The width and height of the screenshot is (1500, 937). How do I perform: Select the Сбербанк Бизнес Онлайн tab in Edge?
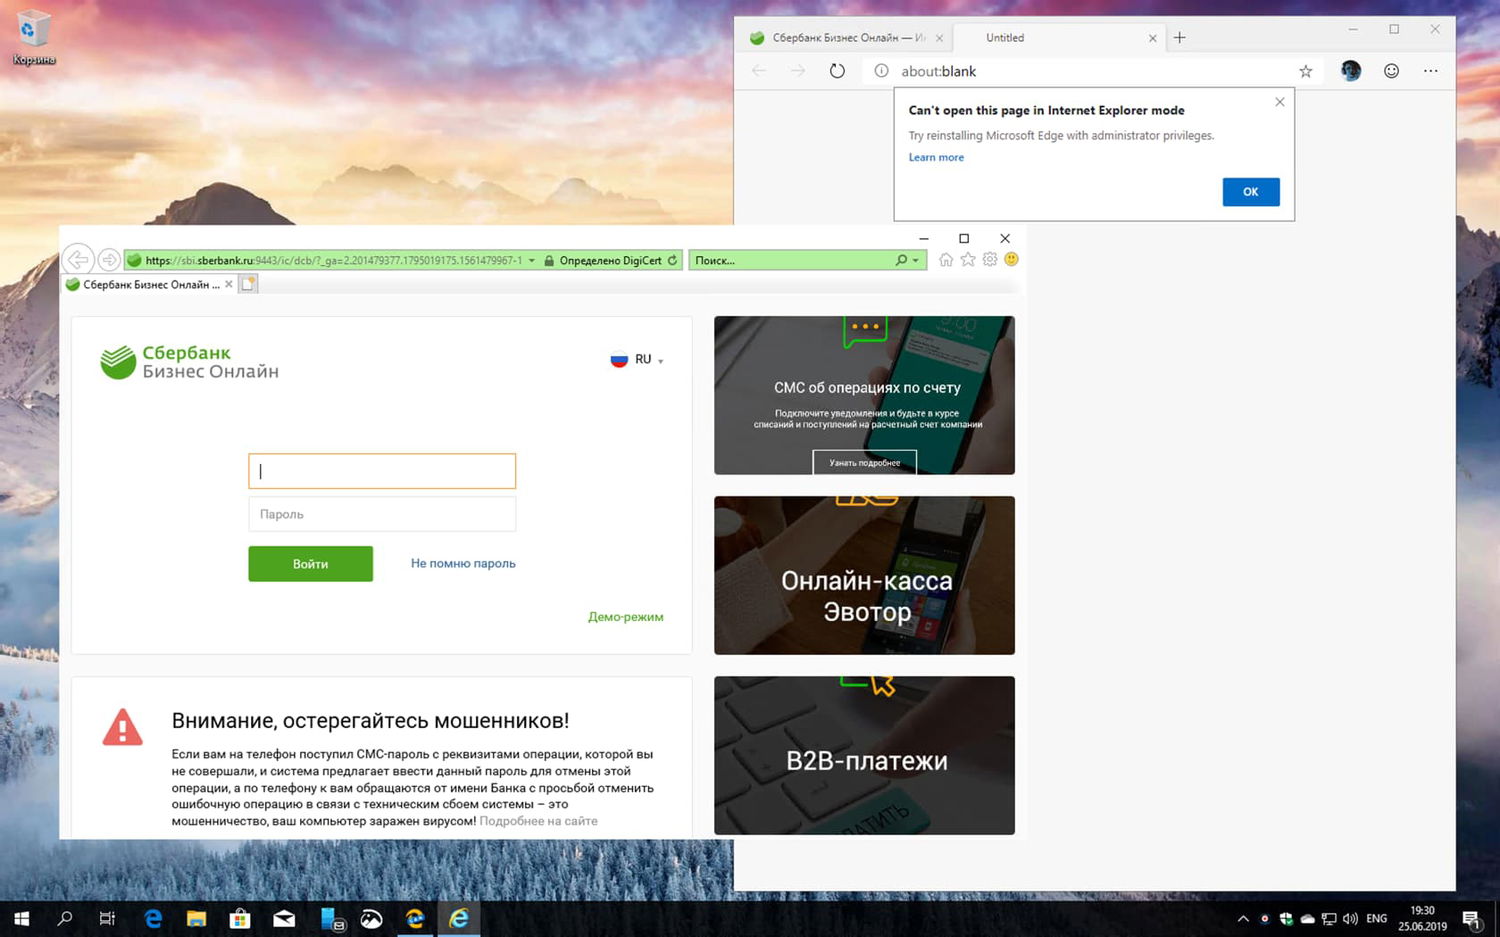pyautogui.click(x=845, y=37)
